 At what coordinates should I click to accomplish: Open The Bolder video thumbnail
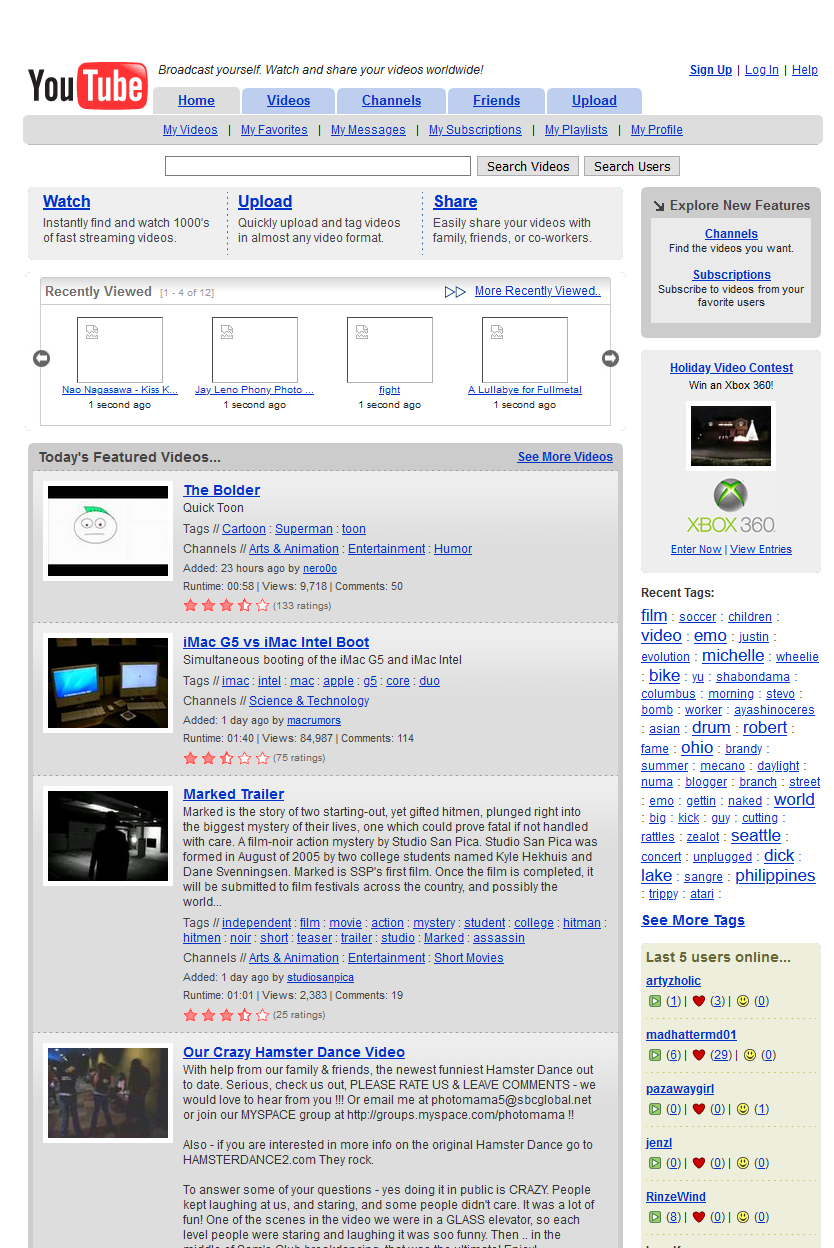pyautogui.click(x=108, y=531)
